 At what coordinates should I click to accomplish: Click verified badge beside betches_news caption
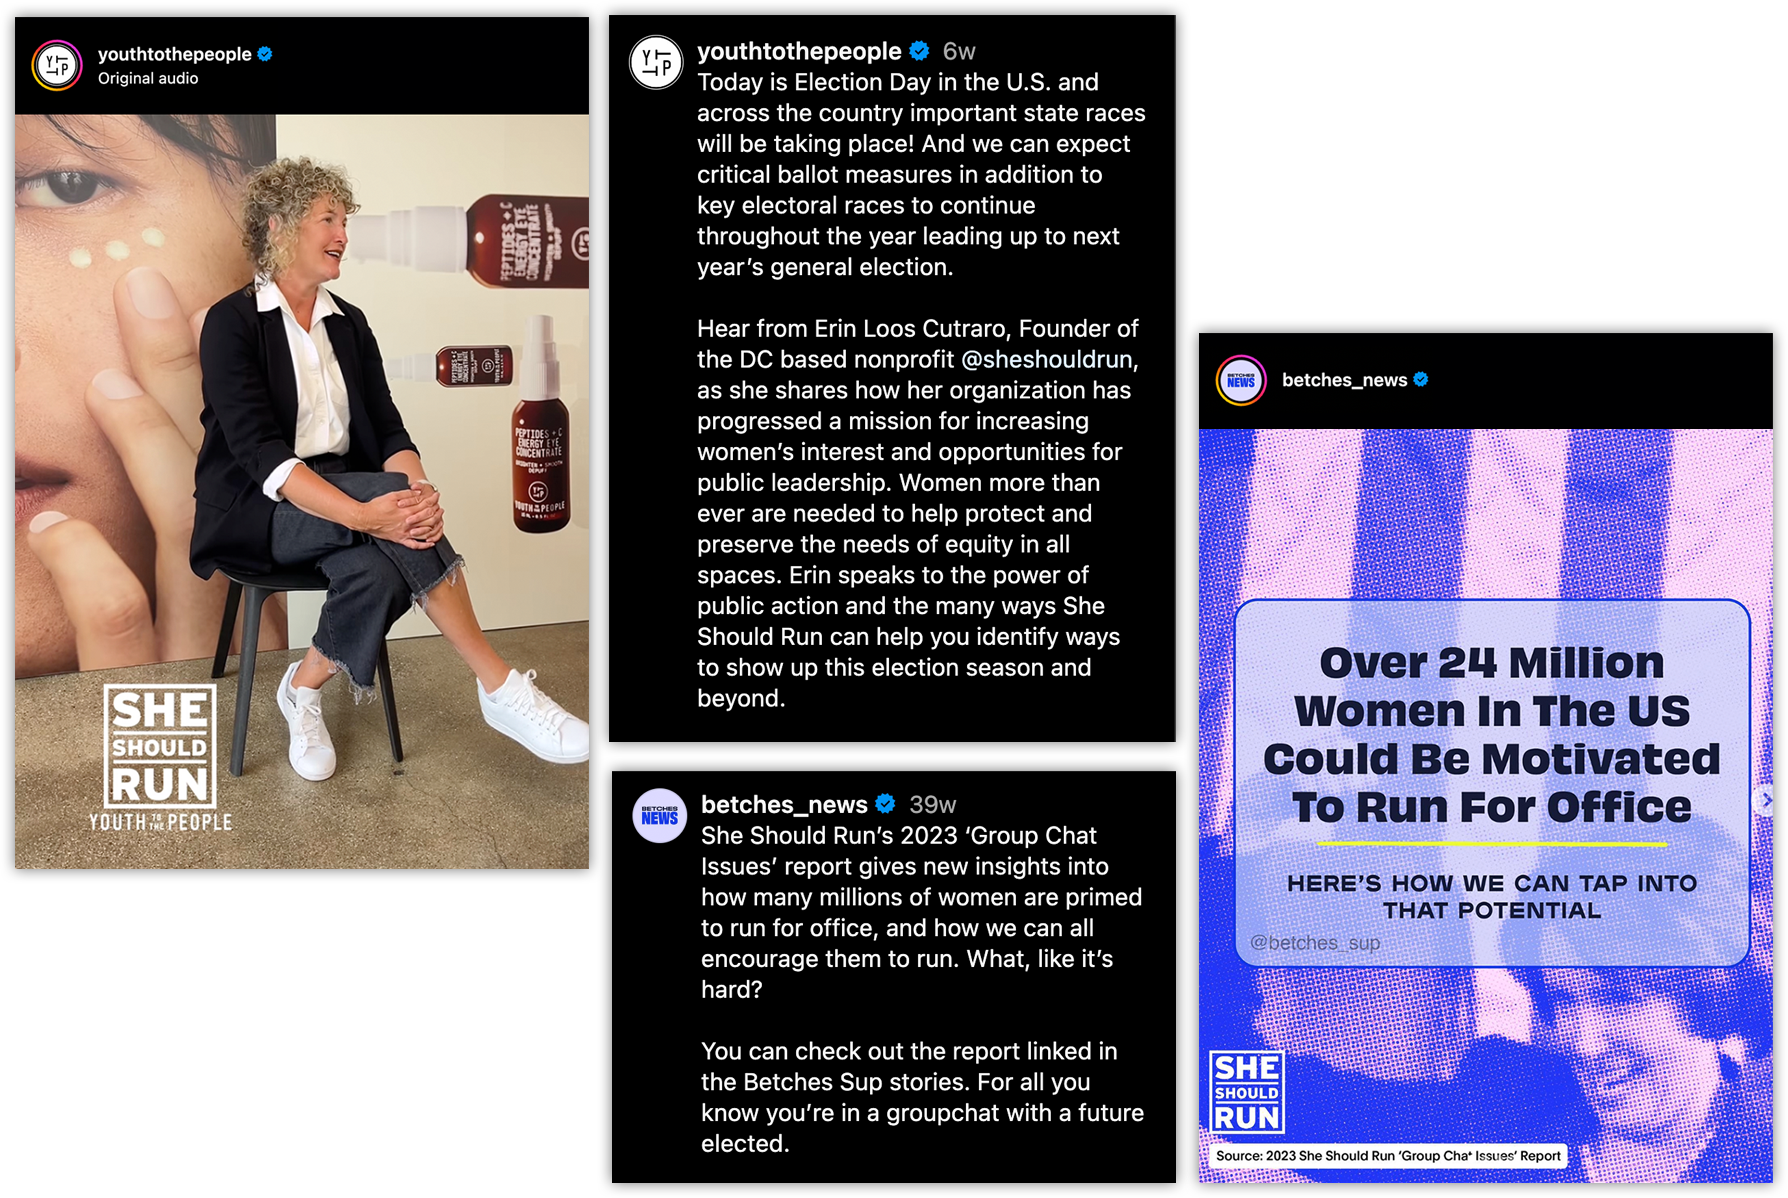point(885,803)
